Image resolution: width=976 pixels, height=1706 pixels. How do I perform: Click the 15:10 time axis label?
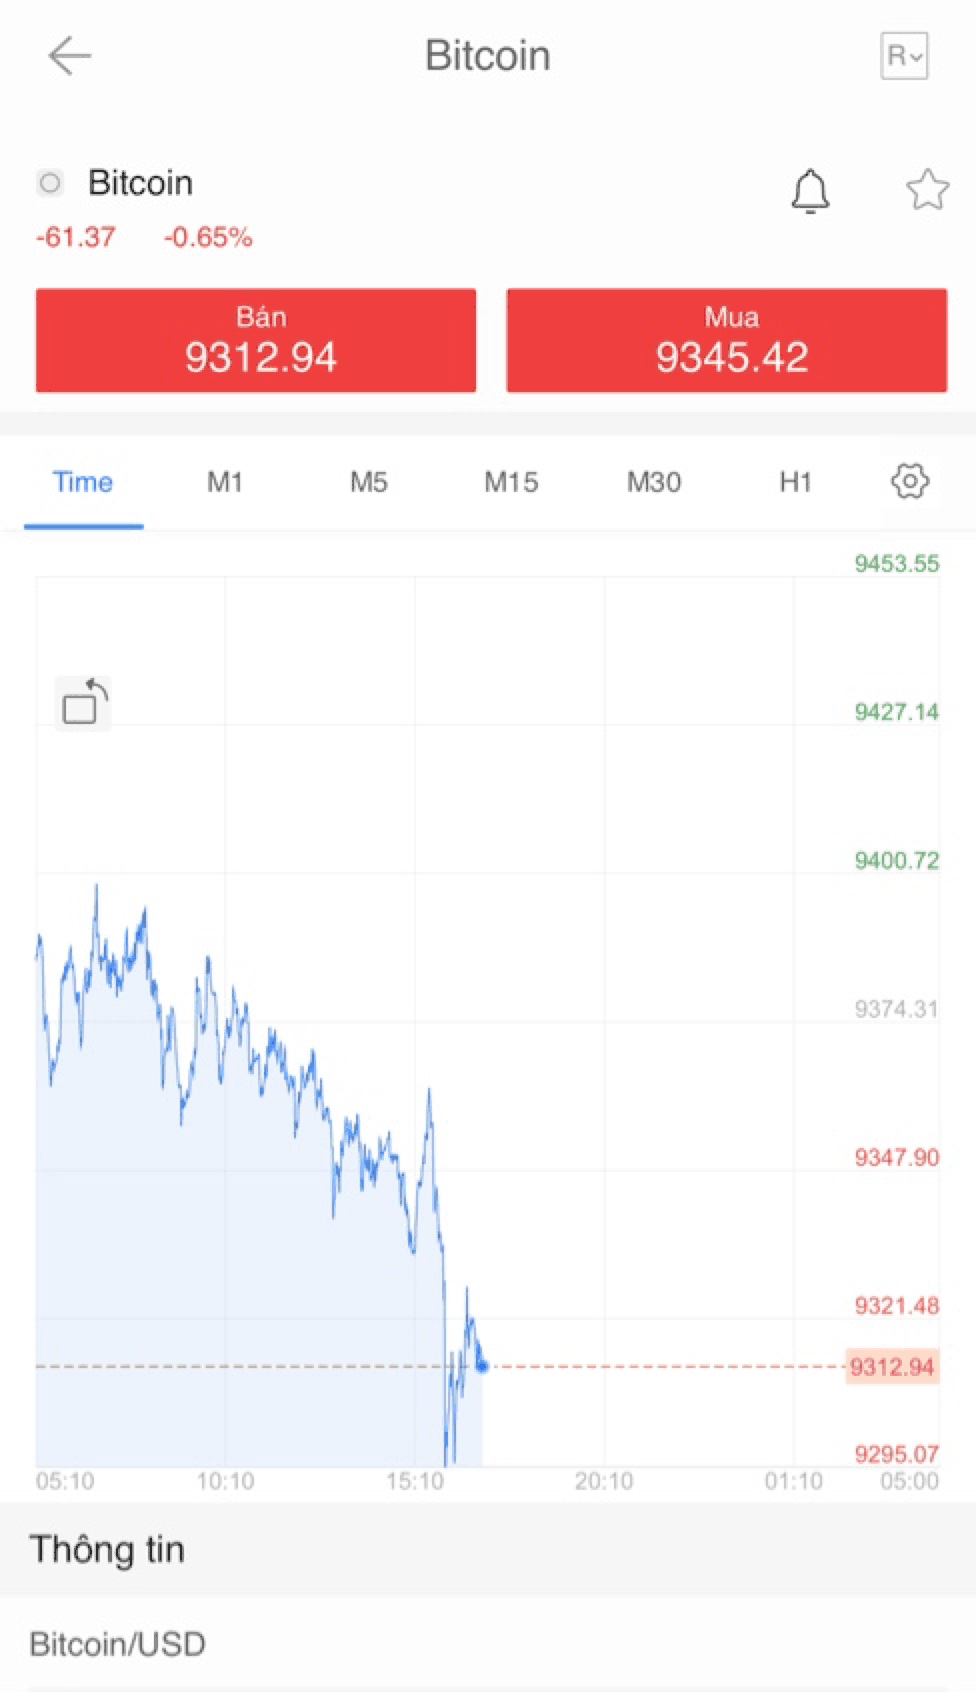pos(415,1481)
